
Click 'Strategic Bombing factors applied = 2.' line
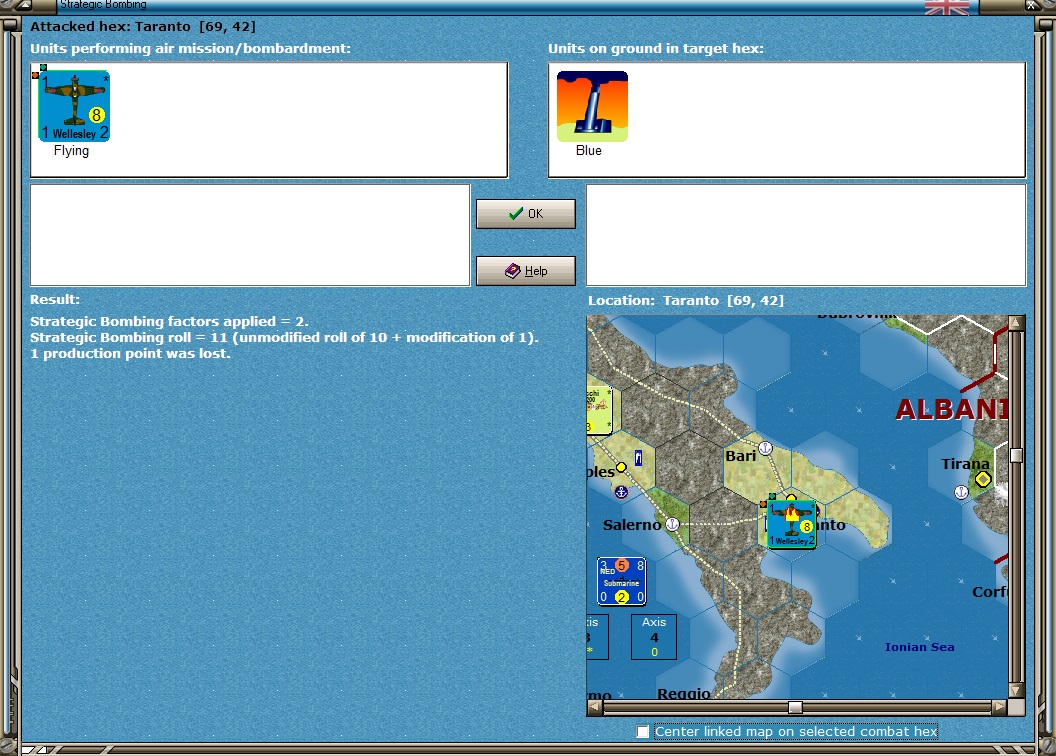[169, 321]
